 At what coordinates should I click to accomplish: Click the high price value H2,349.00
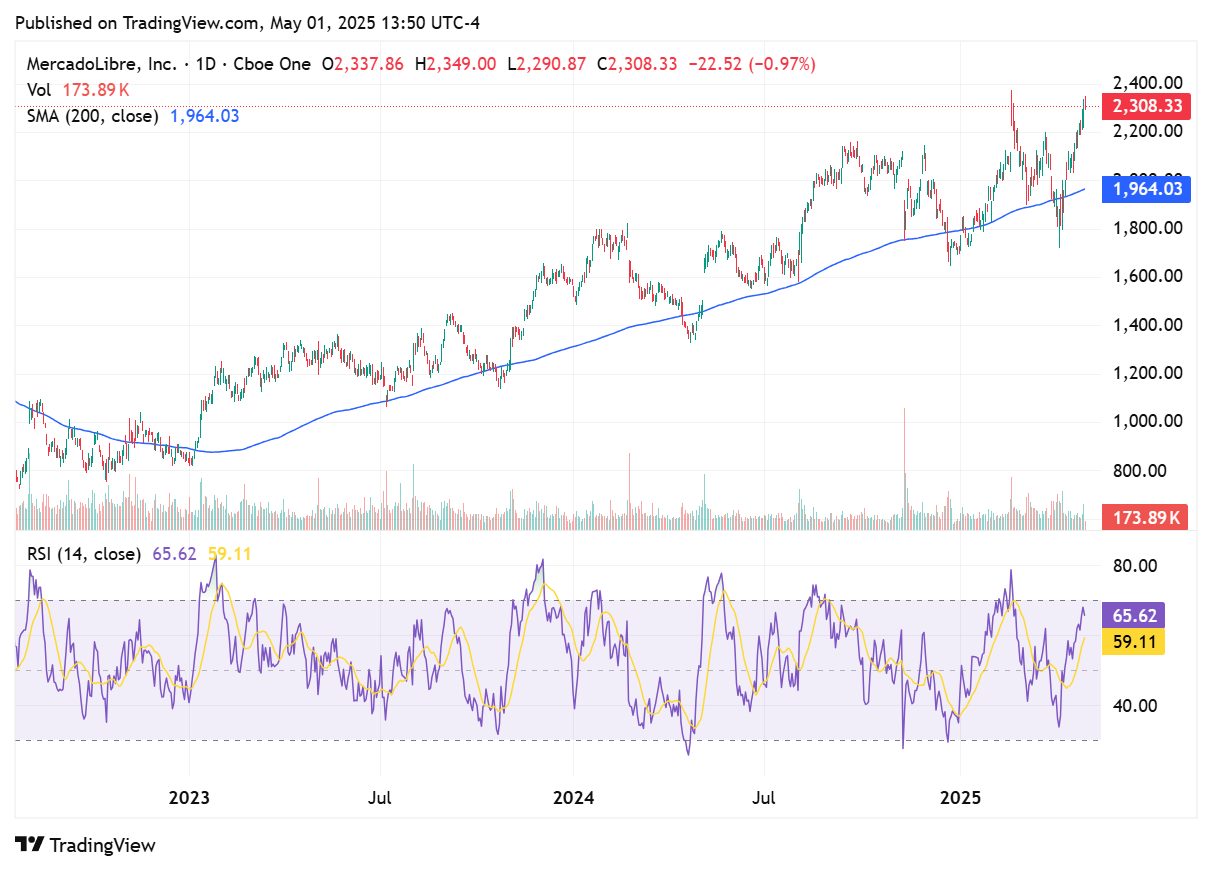(x=455, y=64)
